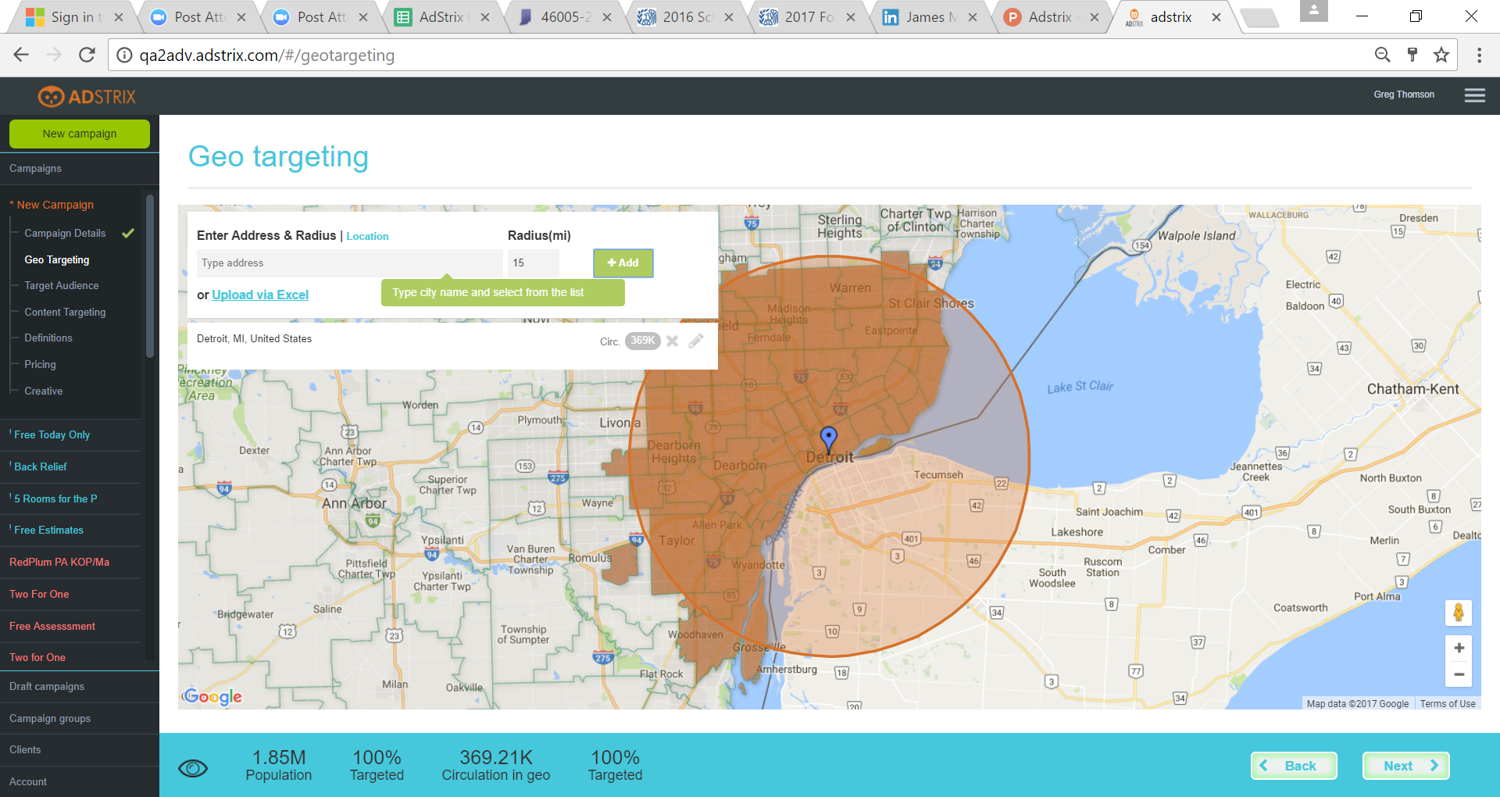Open Chrome profile icon in title bar
The height and width of the screenshot is (797, 1500).
1314,10
